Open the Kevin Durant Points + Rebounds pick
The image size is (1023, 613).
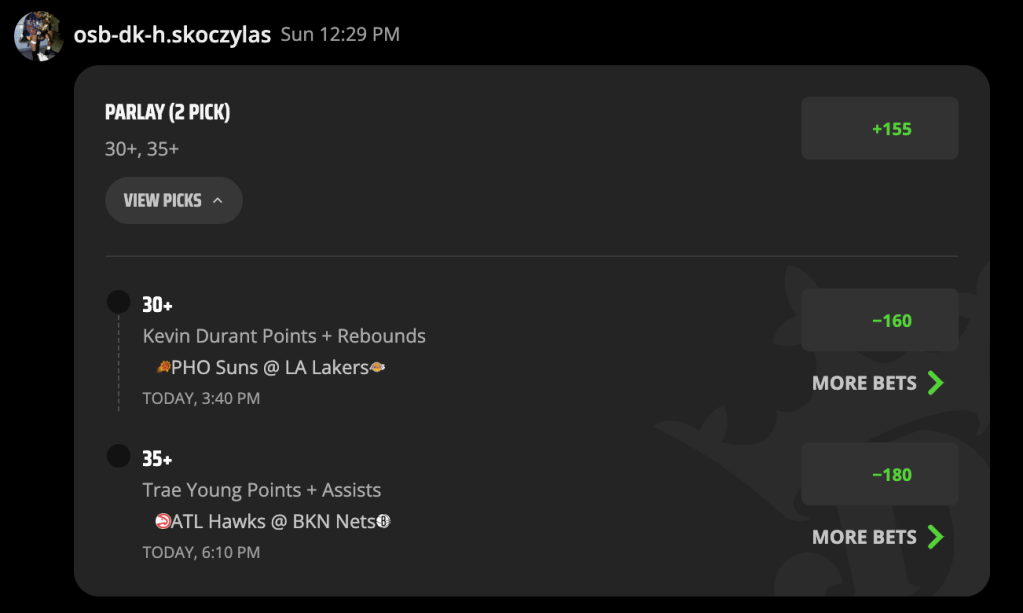point(284,336)
